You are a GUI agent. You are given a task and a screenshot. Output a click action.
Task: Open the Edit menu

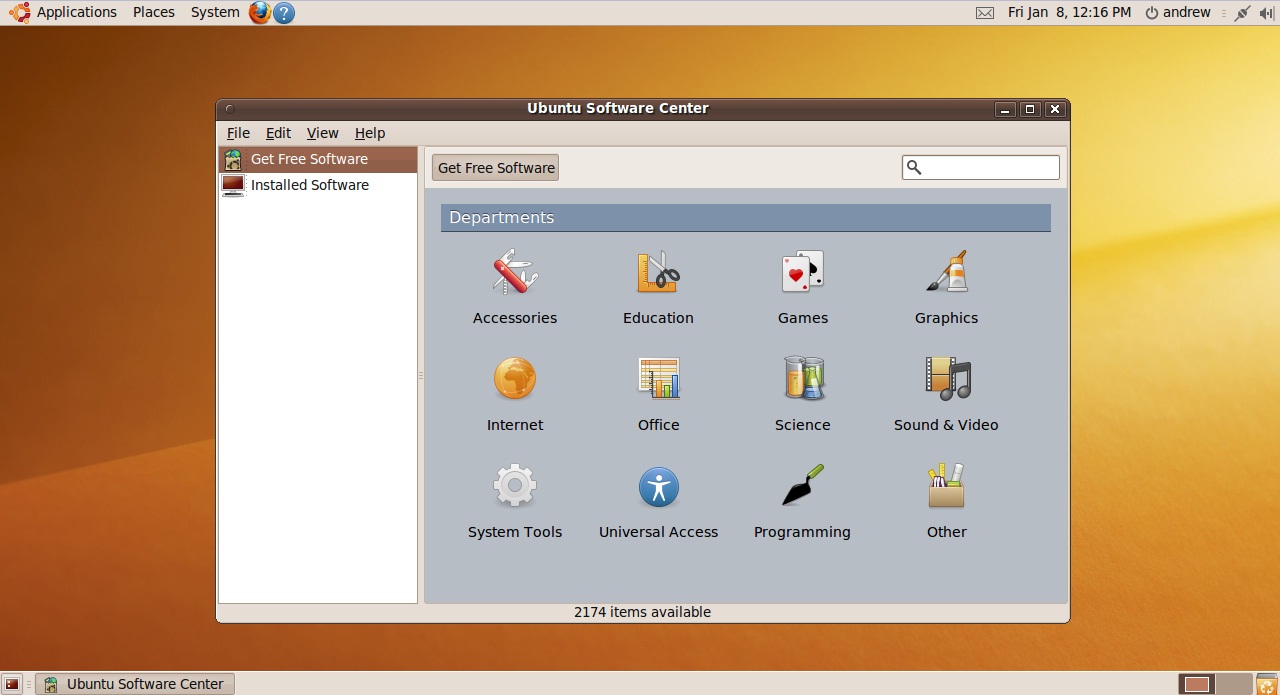[x=278, y=133]
